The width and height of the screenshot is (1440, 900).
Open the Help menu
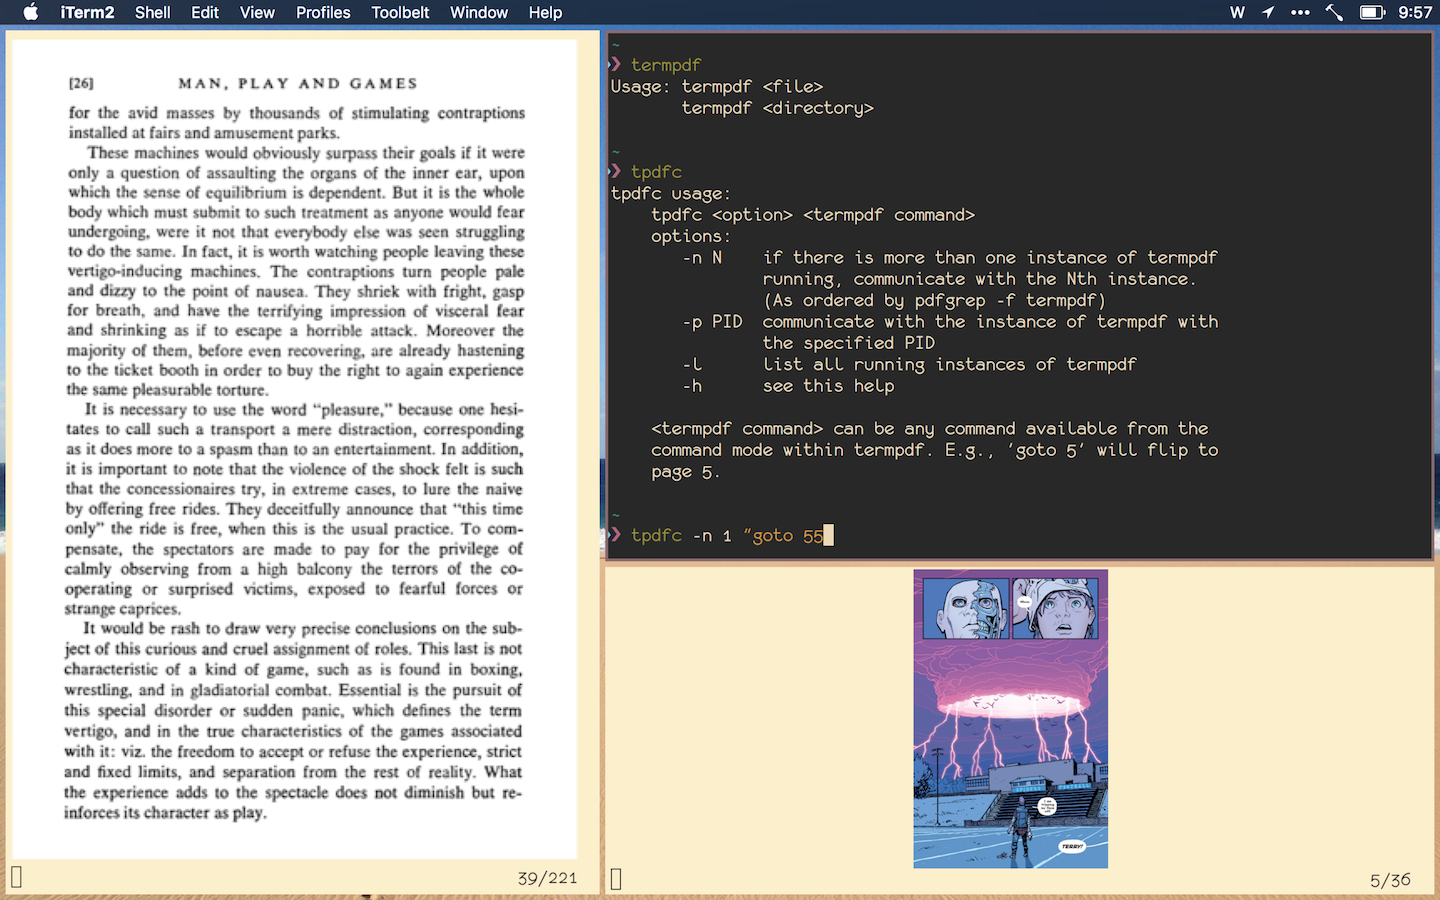[545, 12]
